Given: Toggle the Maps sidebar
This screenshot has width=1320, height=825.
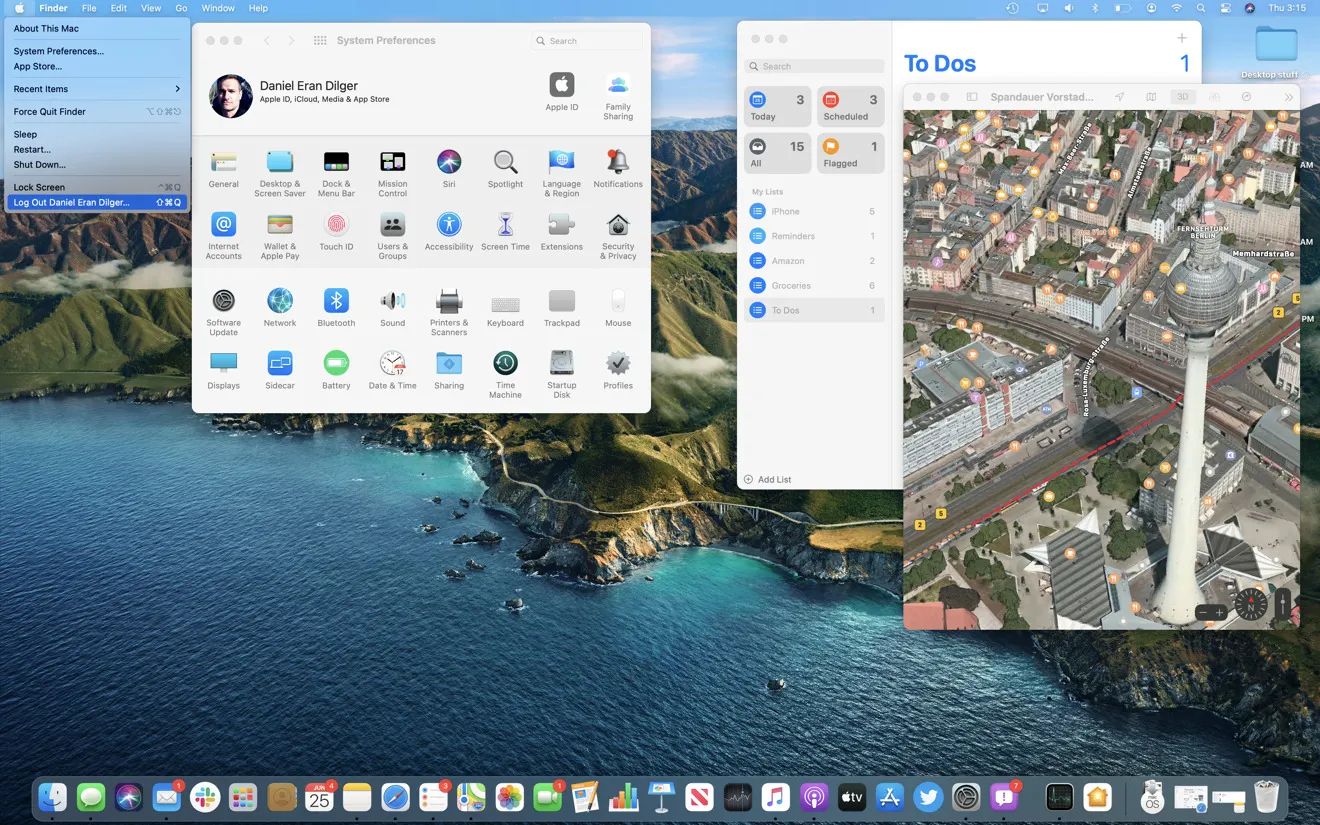Looking at the screenshot, I should 971,97.
